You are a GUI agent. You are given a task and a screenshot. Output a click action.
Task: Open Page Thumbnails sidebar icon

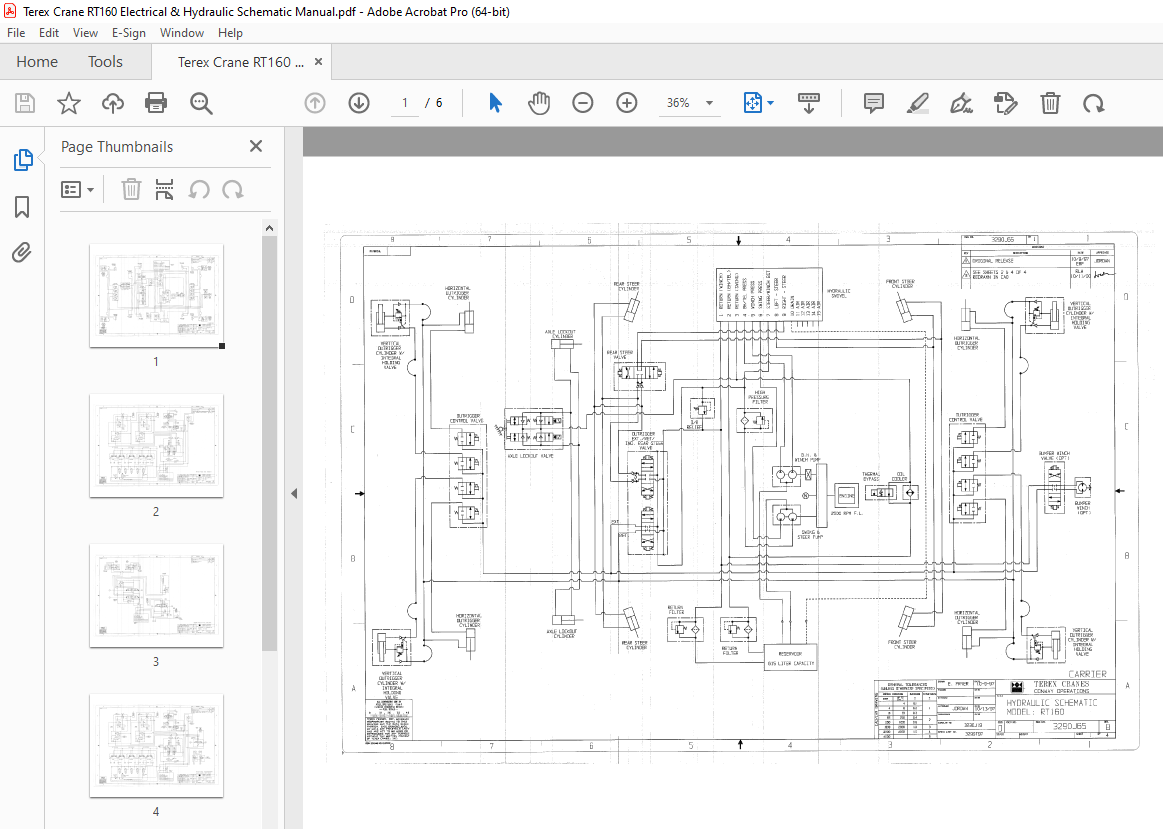click(x=22, y=159)
